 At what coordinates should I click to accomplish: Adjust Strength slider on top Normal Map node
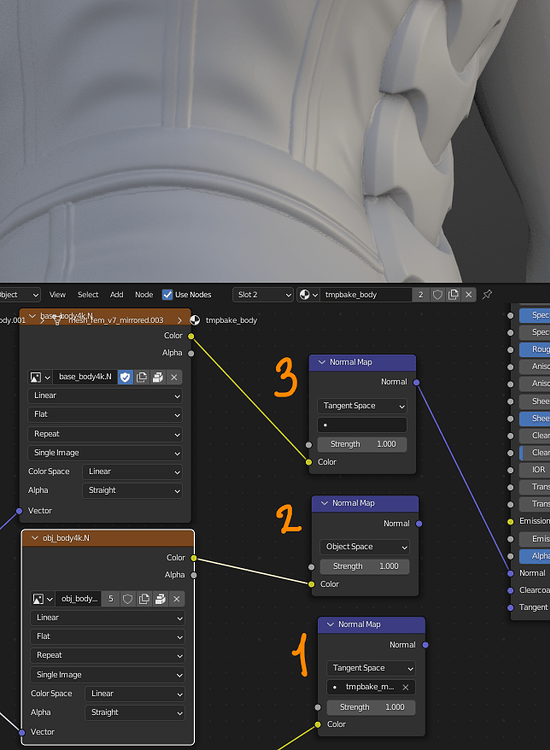coord(362,444)
